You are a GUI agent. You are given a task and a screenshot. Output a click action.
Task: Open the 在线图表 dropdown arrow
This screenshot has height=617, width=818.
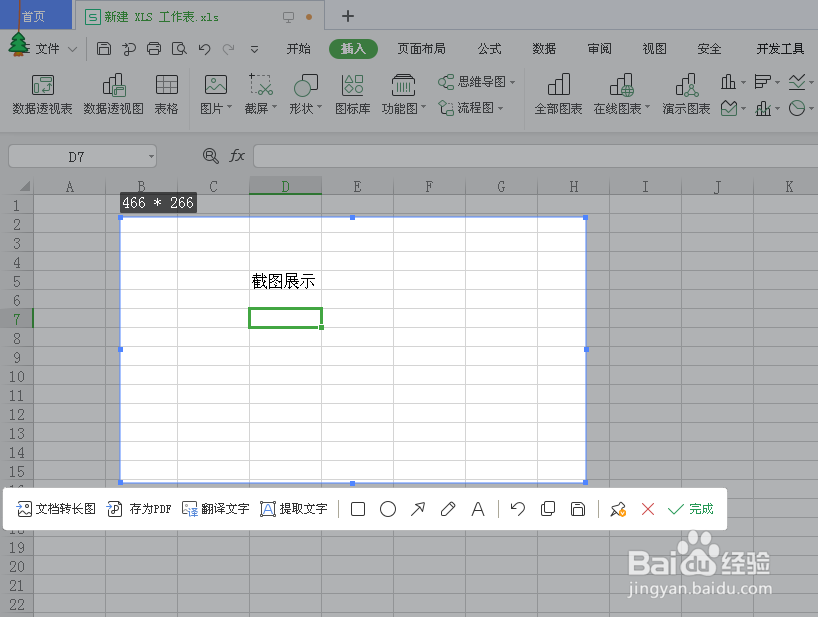[648, 108]
